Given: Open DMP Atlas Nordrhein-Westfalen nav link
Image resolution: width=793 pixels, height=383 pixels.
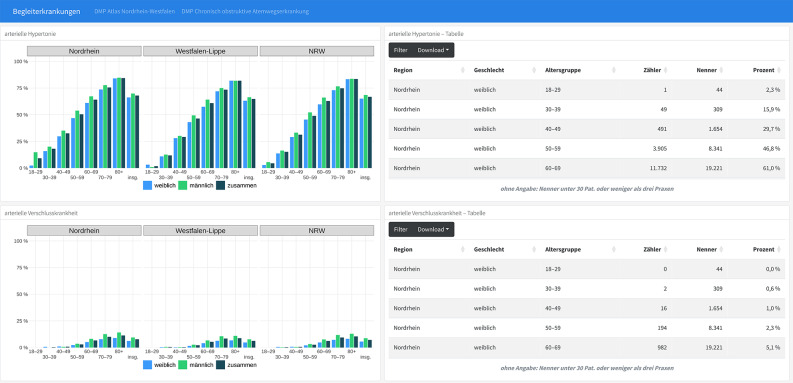Looking at the screenshot, I should coord(135,11).
